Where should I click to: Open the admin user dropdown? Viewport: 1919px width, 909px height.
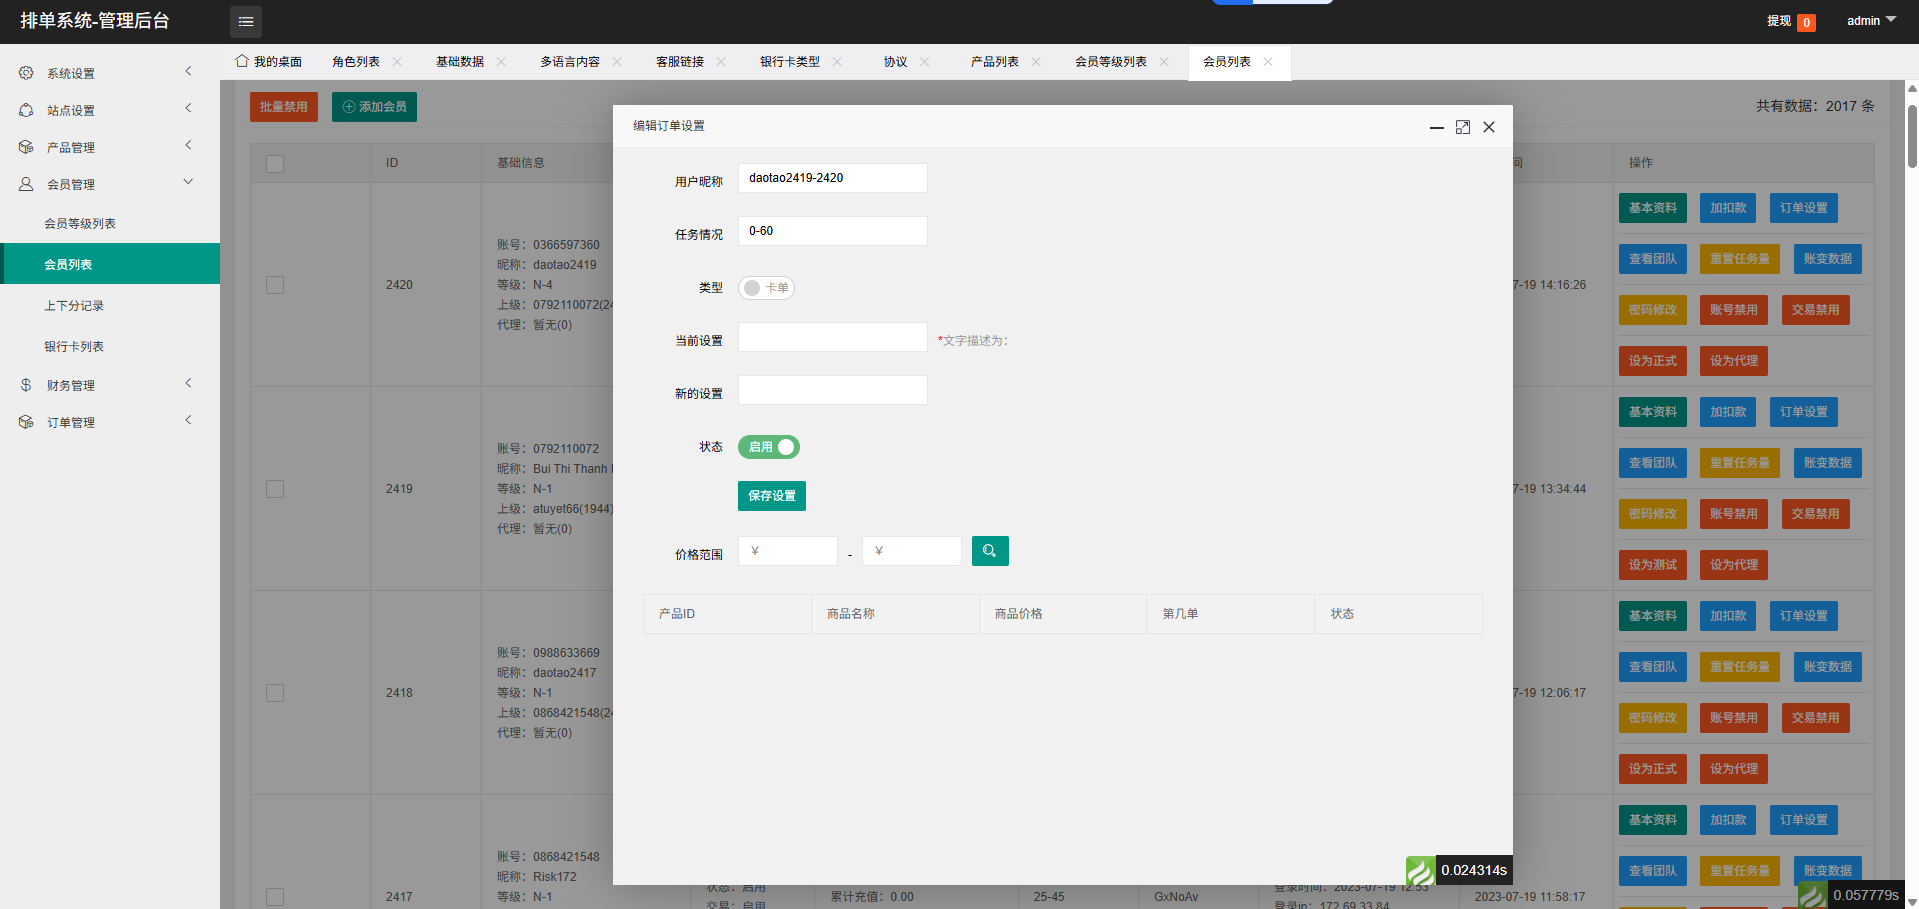[x=1870, y=21]
